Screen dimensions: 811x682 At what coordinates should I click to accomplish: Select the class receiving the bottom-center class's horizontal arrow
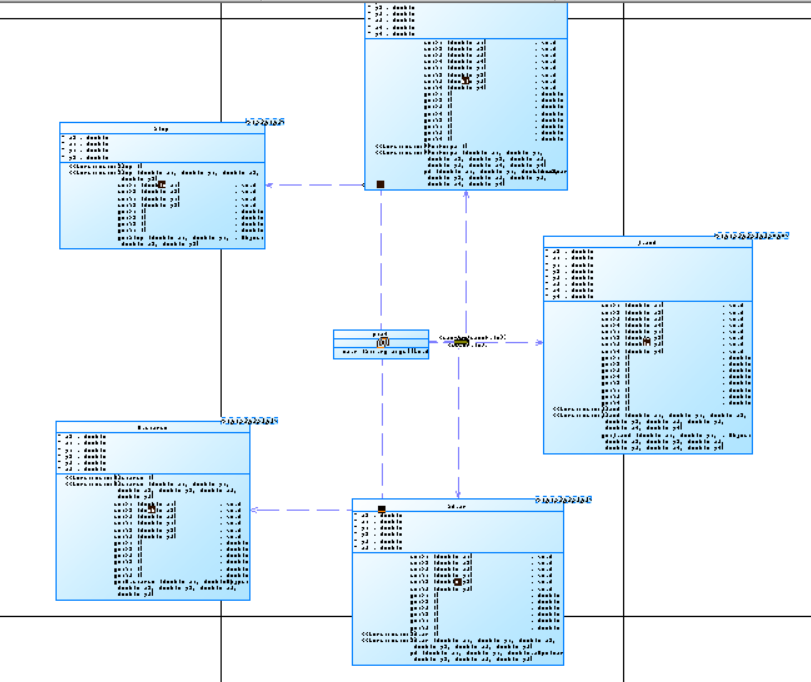pos(153,511)
